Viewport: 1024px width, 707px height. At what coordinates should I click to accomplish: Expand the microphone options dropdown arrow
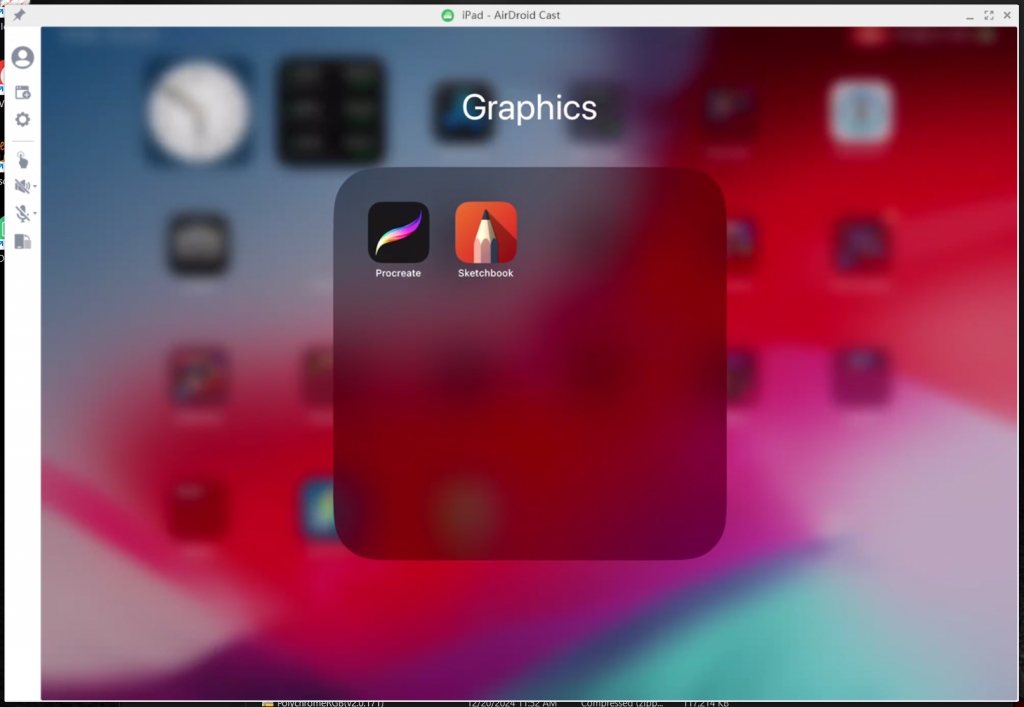(x=35, y=214)
